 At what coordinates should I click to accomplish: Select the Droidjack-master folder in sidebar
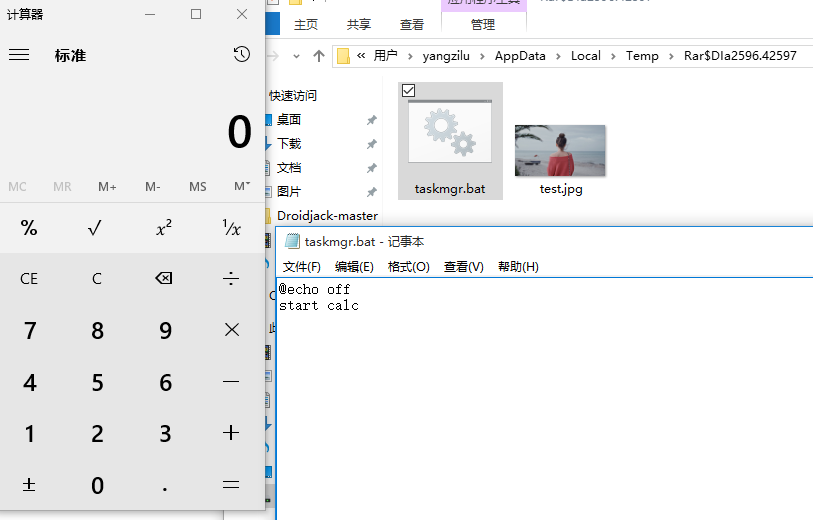pos(327,216)
